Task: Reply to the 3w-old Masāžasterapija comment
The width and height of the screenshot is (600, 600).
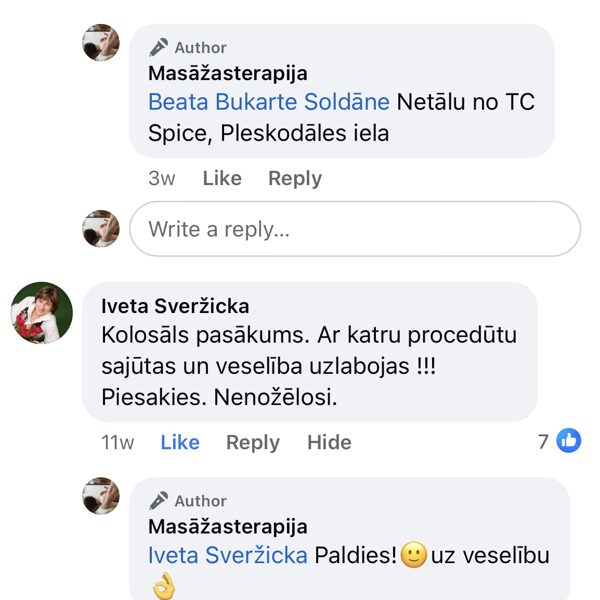Action: tap(295, 178)
